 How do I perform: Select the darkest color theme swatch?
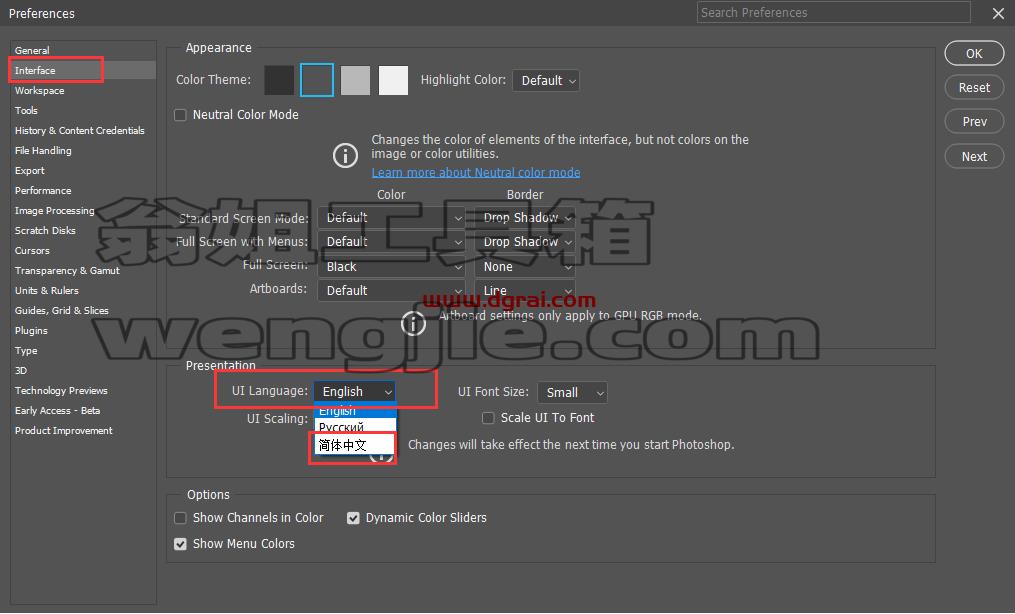[x=279, y=80]
